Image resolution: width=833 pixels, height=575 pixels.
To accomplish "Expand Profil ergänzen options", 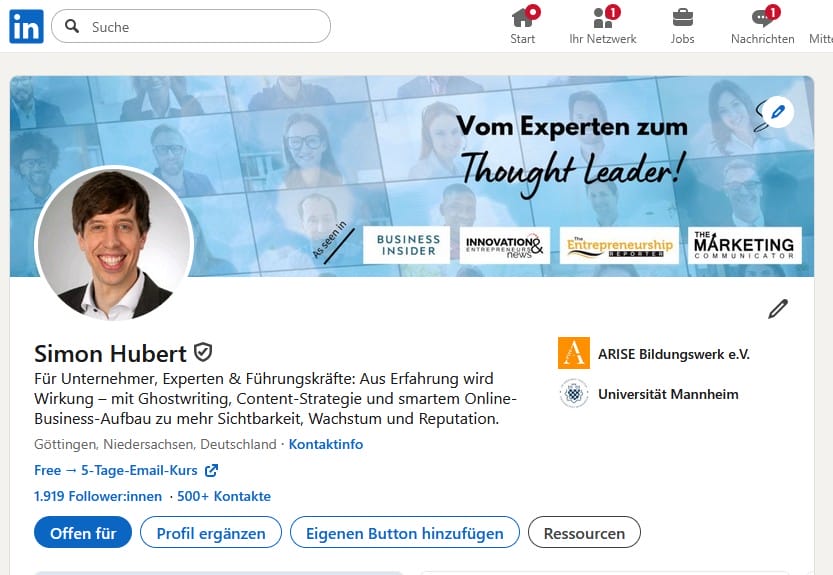I will pos(211,532).
